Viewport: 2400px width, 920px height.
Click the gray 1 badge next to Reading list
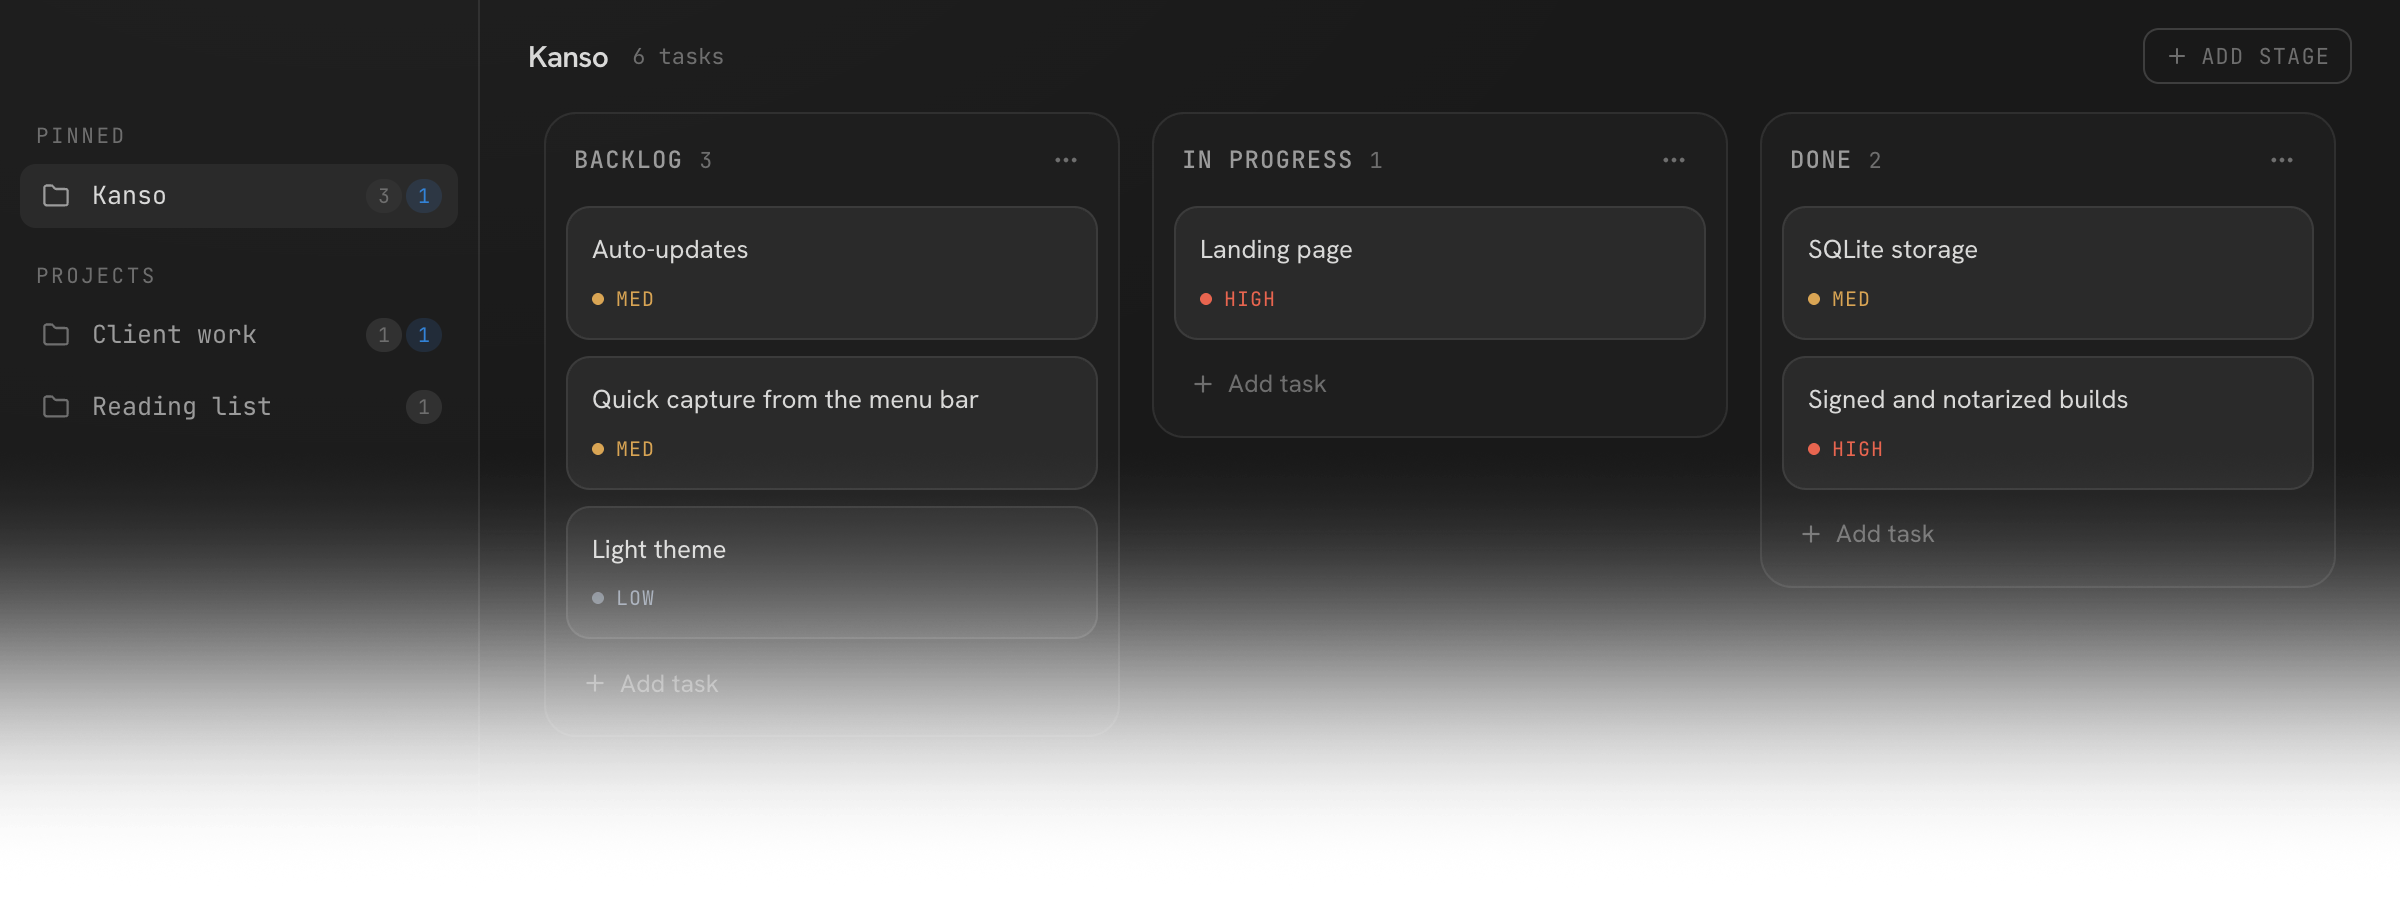pos(424,407)
